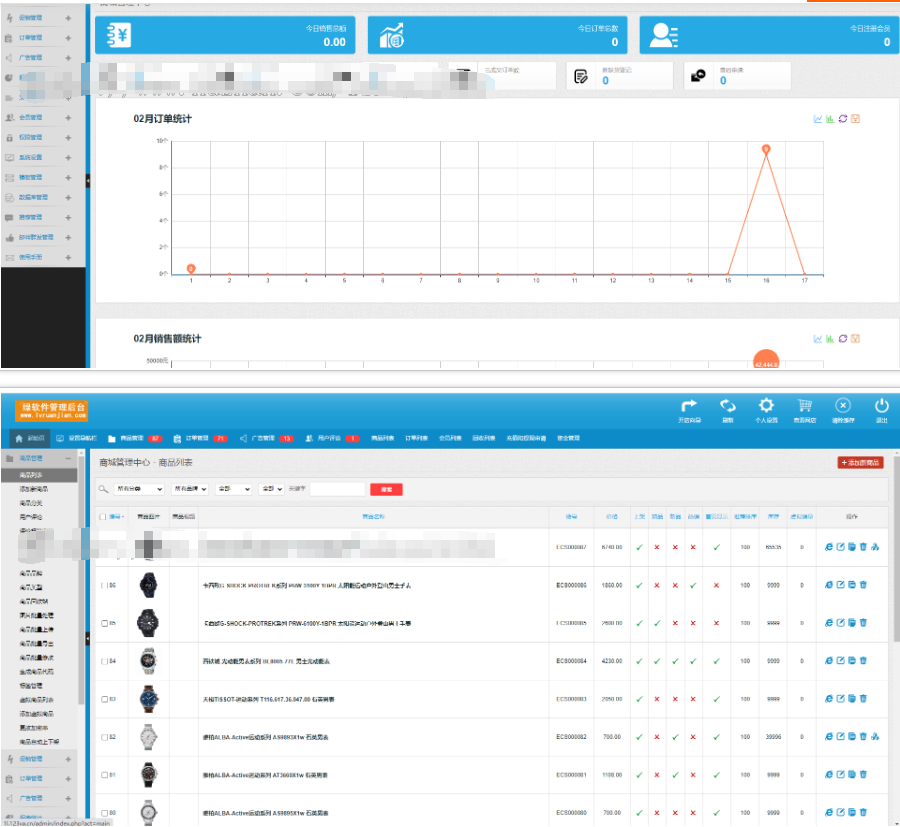Click browser view icon for product ECS000081
The height and width of the screenshot is (827, 900).
click(x=829, y=774)
